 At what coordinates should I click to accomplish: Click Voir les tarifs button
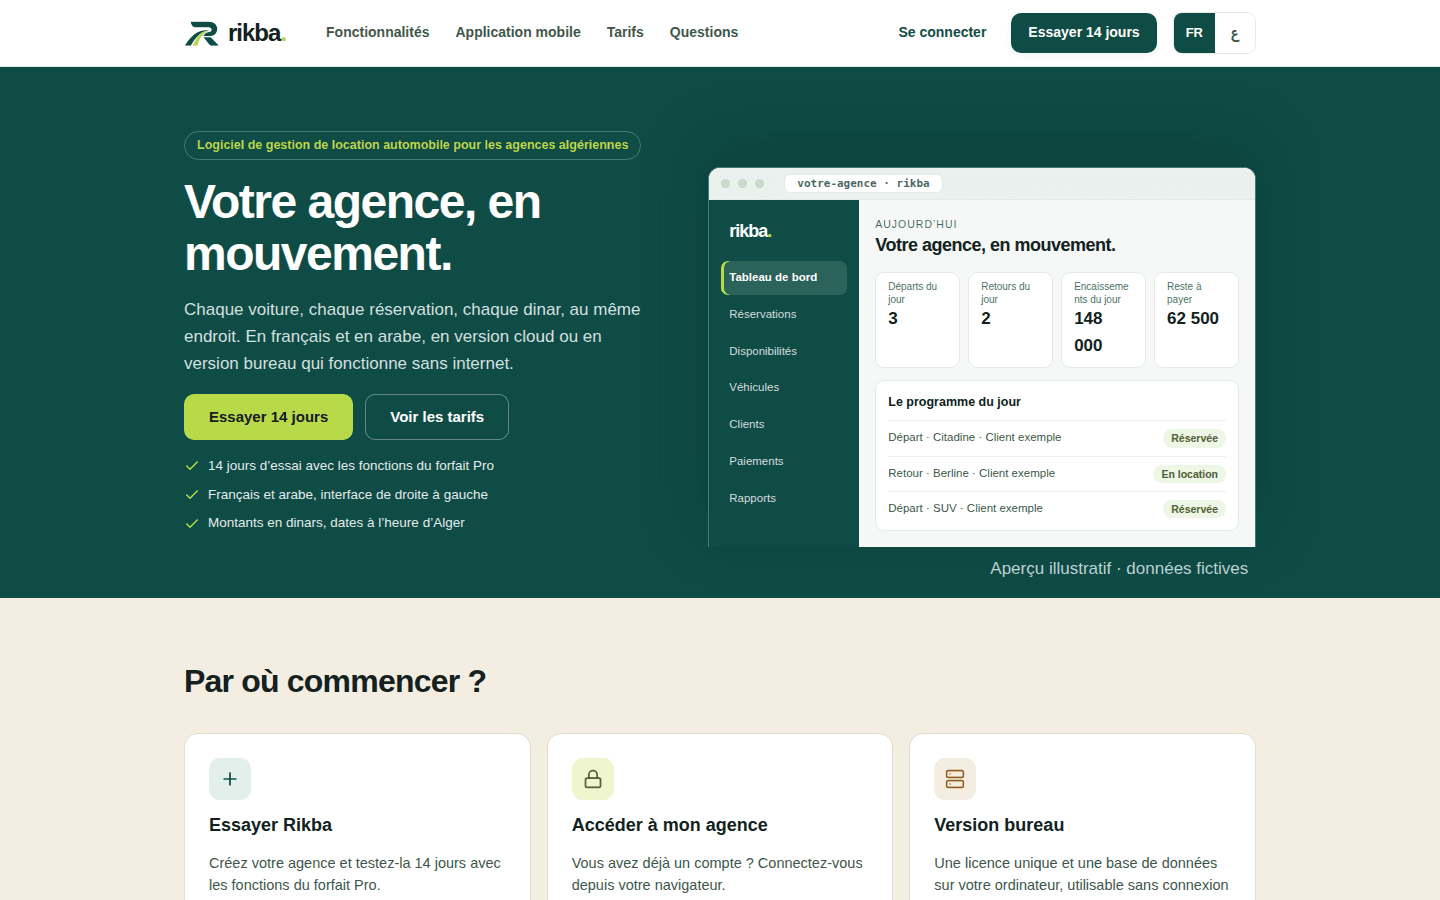point(437,417)
